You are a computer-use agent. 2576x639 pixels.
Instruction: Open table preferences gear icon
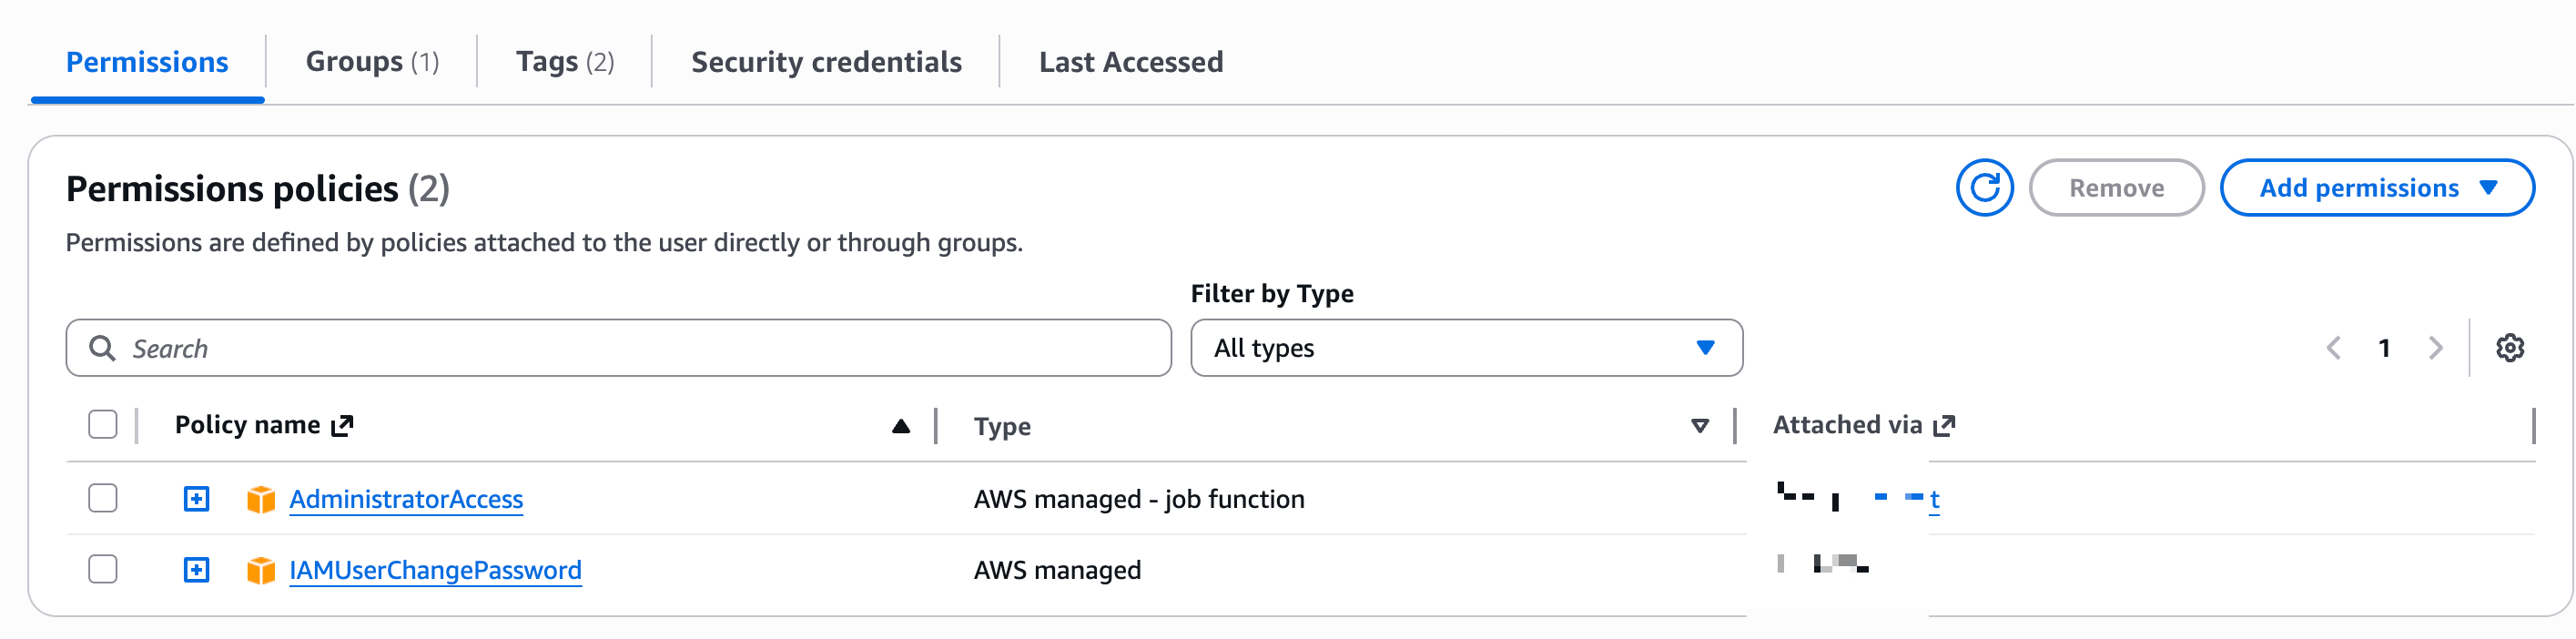point(2509,348)
